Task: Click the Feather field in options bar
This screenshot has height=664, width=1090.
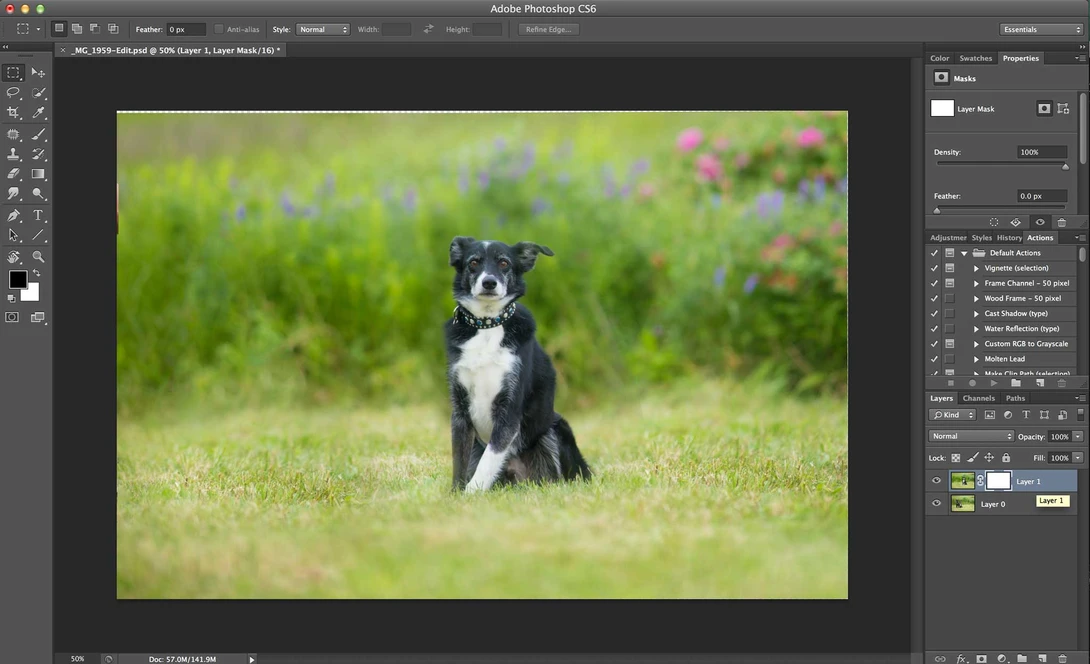Action: pyautogui.click(x=186, y=29)
